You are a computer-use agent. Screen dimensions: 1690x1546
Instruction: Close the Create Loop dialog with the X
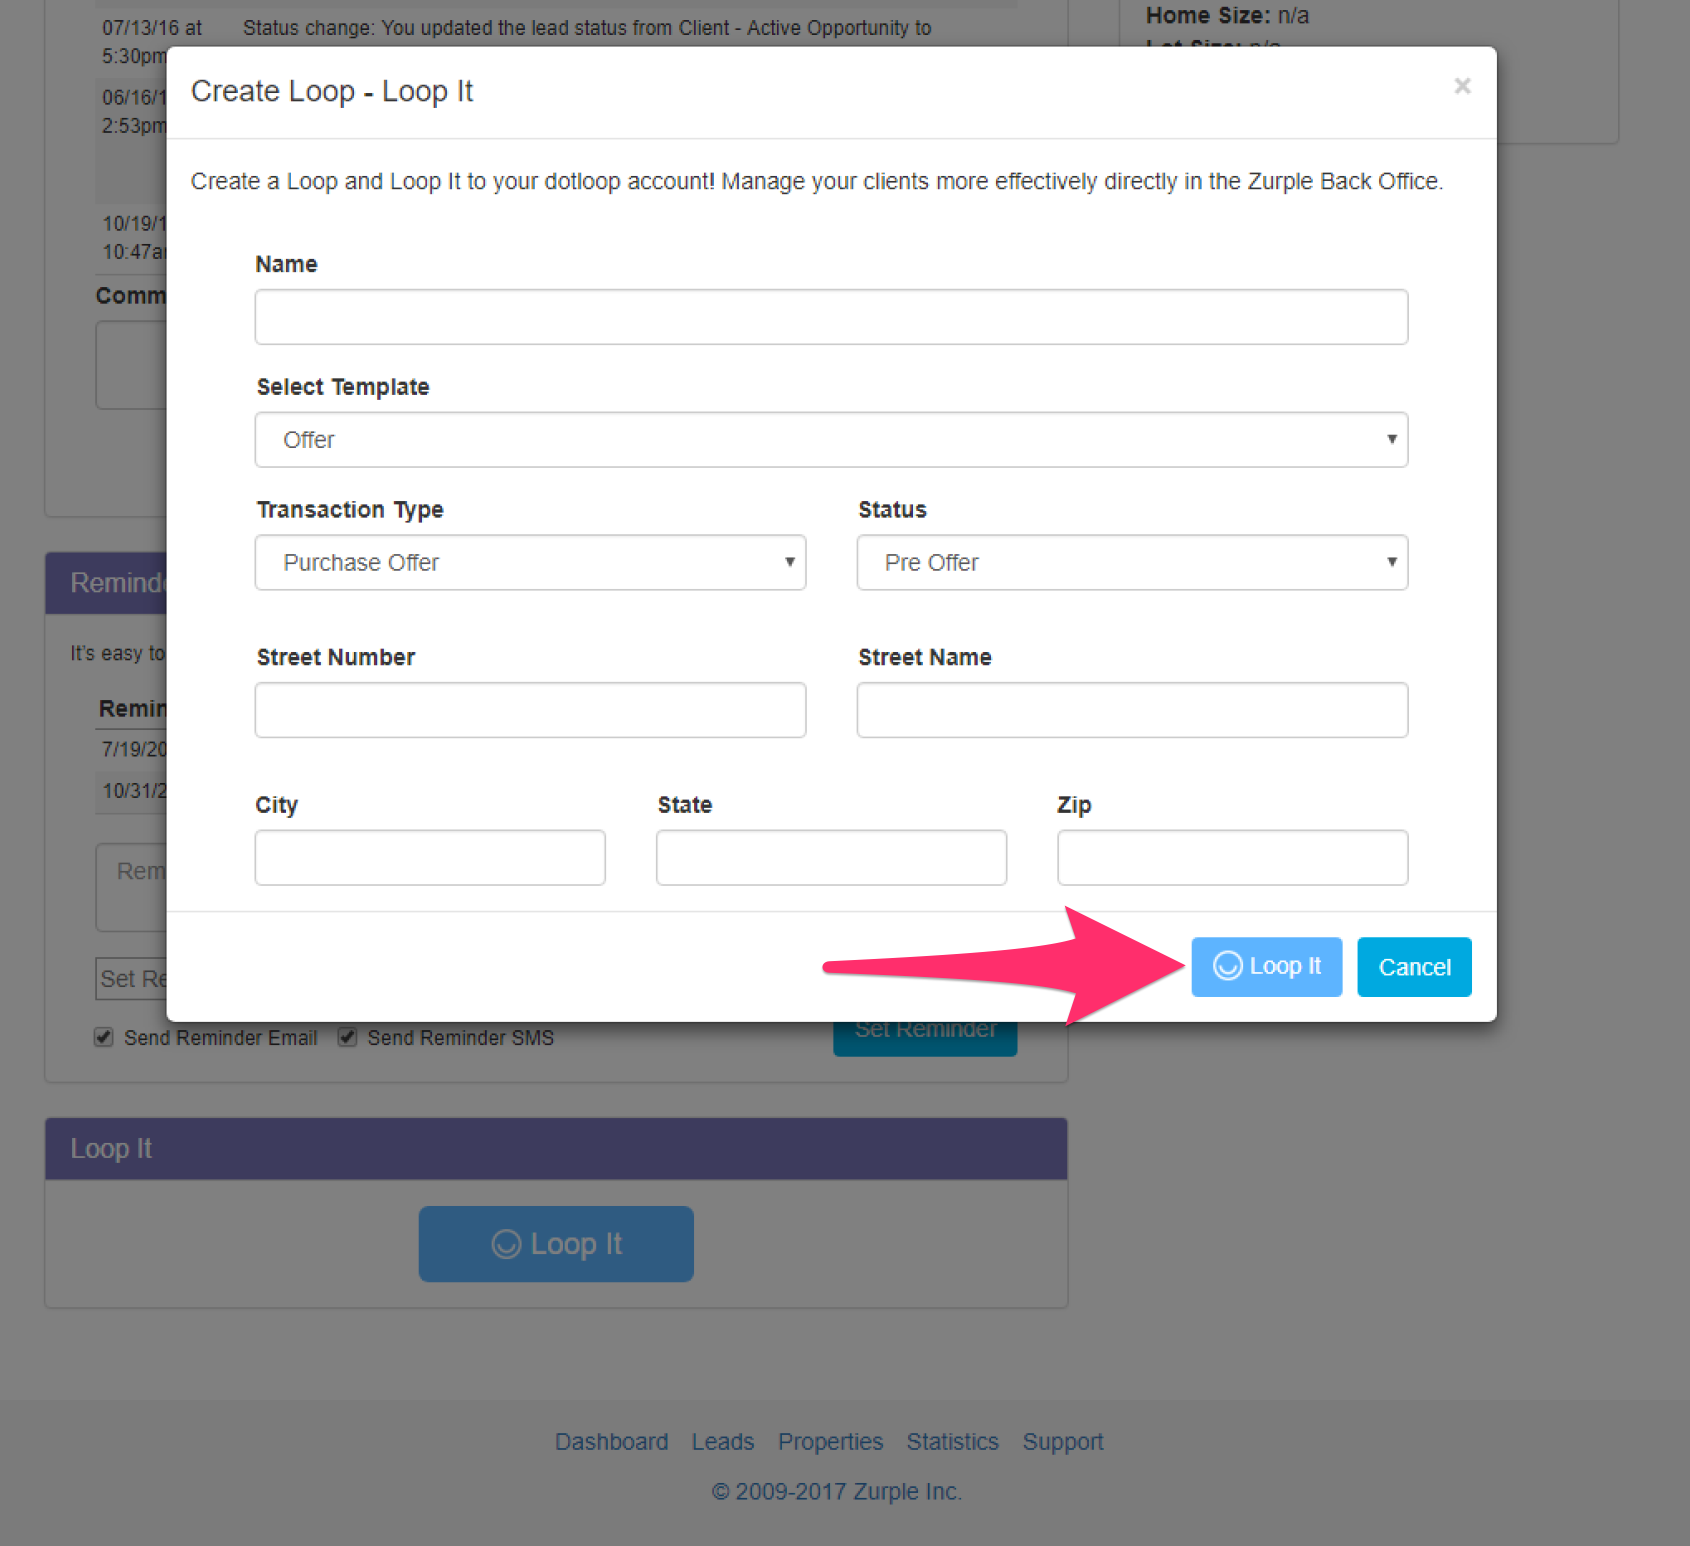1462,86
